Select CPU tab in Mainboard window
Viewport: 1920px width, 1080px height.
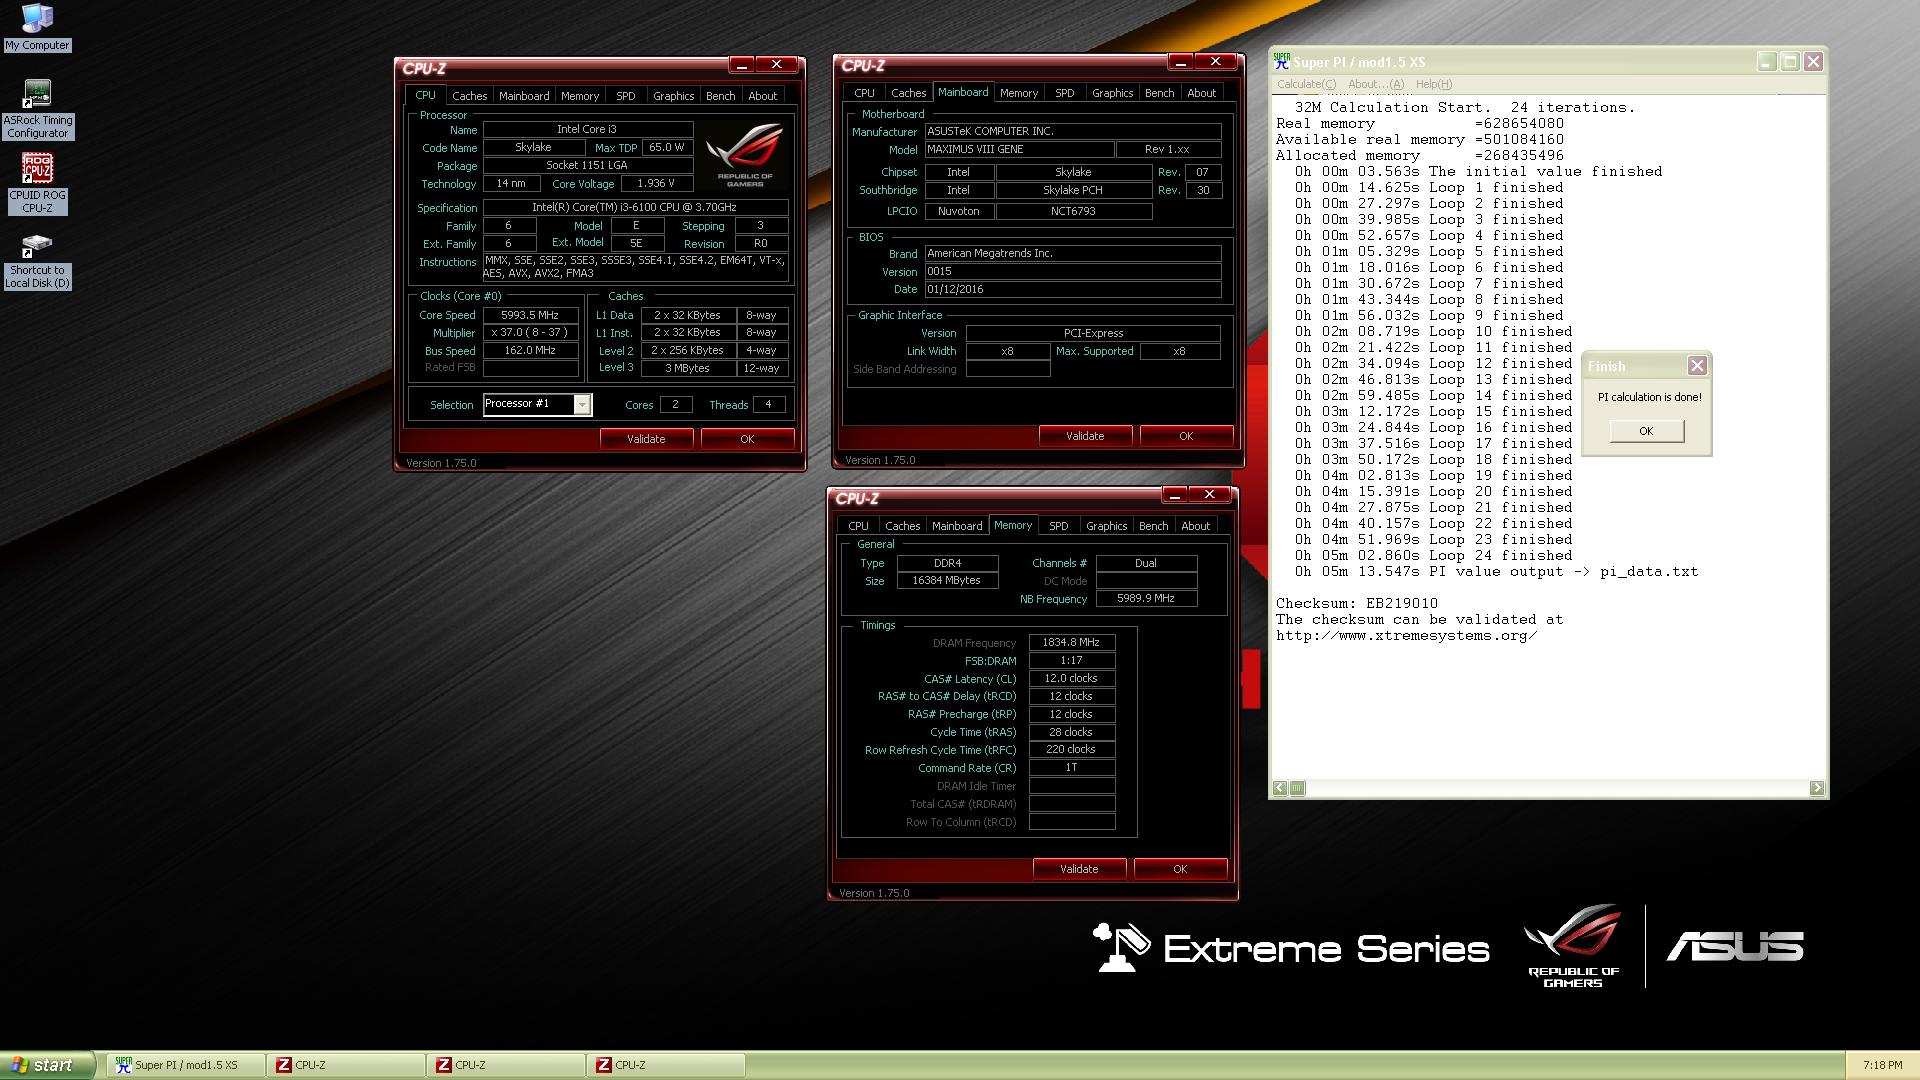click(864, 93)
